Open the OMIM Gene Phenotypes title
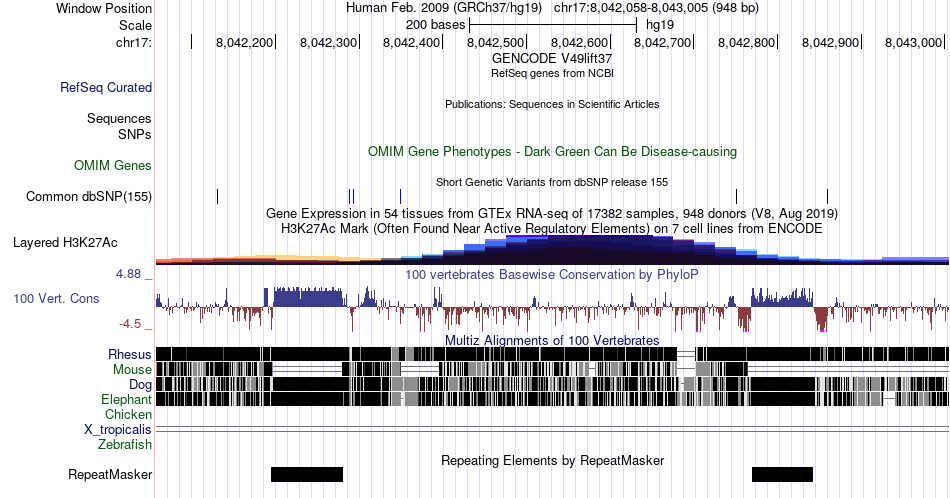 tap(552, 151)
